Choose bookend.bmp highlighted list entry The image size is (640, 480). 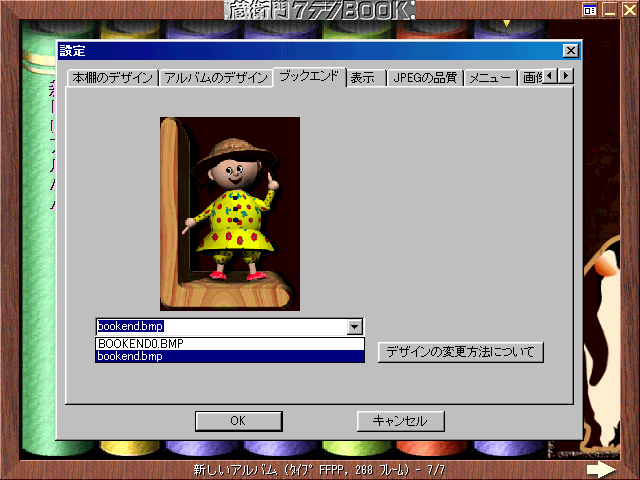[230, 356]
